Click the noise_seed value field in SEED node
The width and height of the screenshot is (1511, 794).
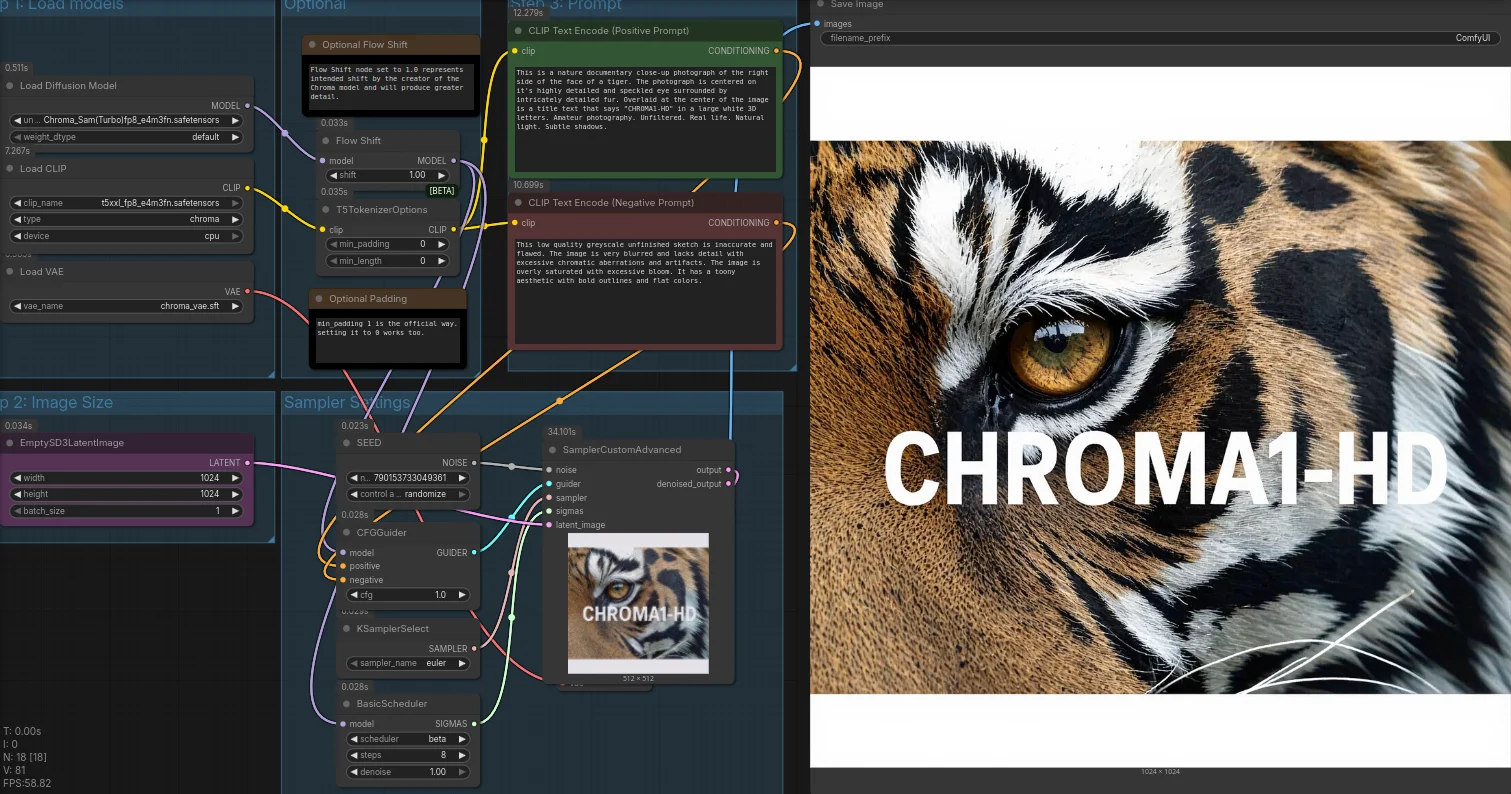407,478
